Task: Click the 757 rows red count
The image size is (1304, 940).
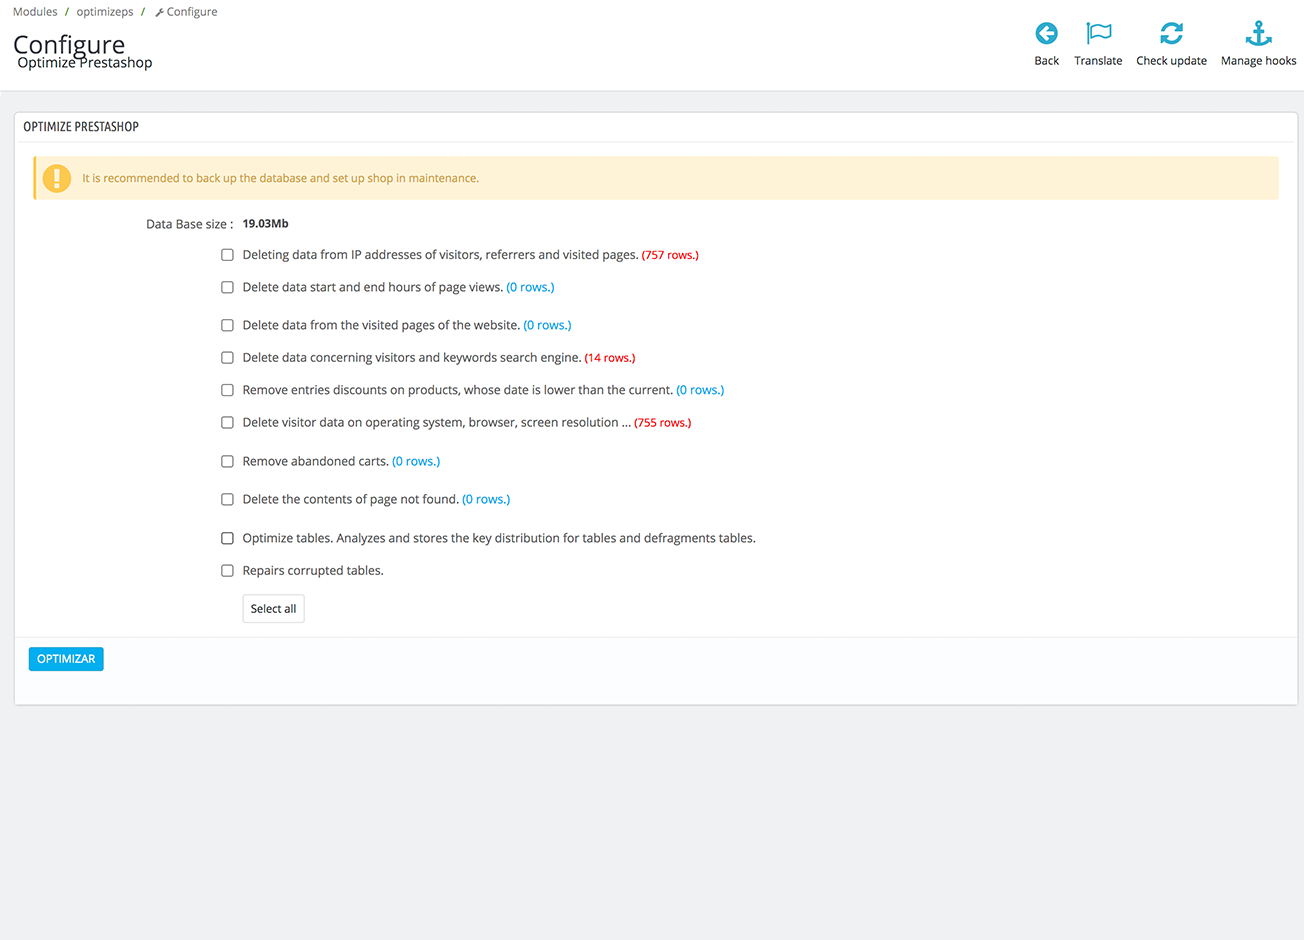Action: pos(670,255)
